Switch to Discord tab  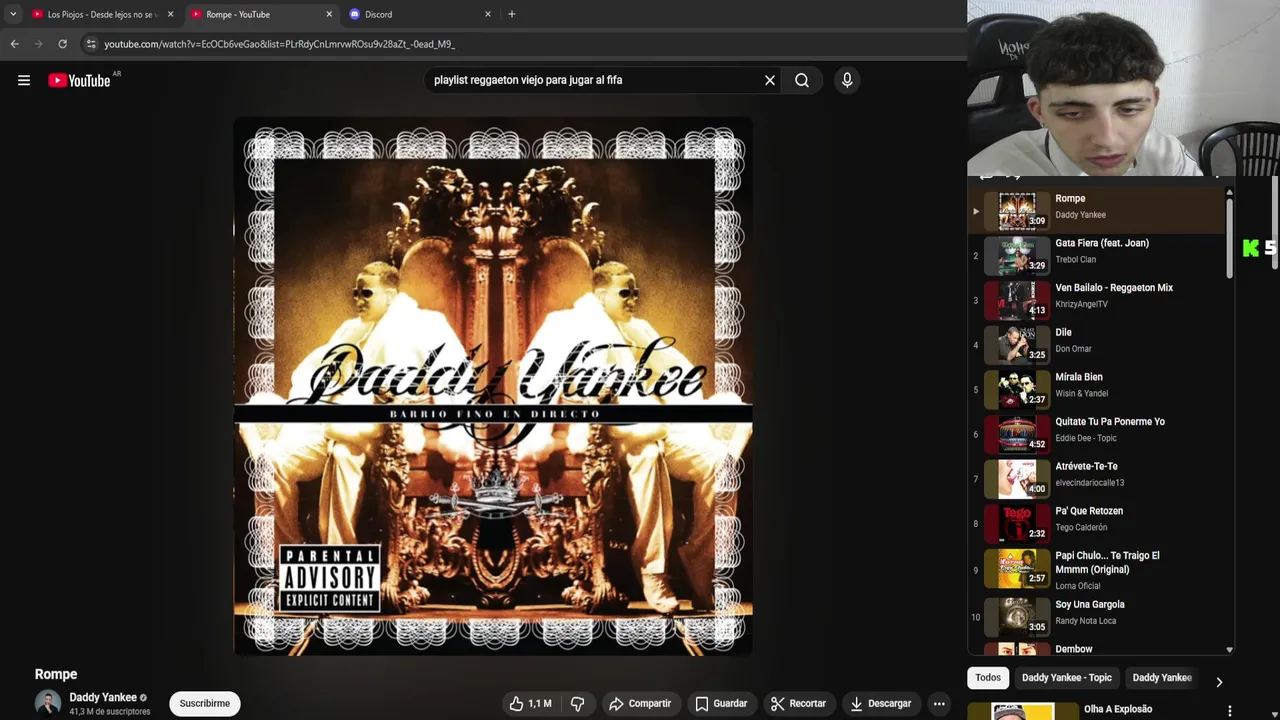(420, 14)
